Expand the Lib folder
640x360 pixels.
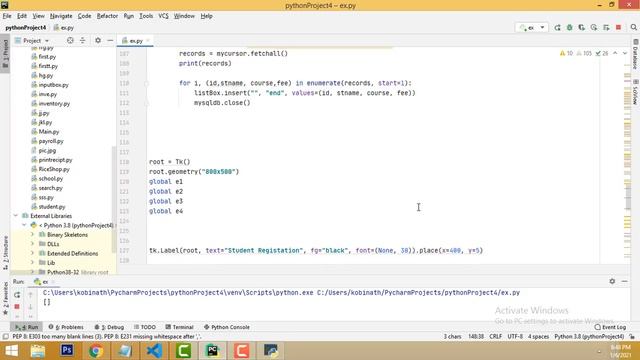[32, 263]
